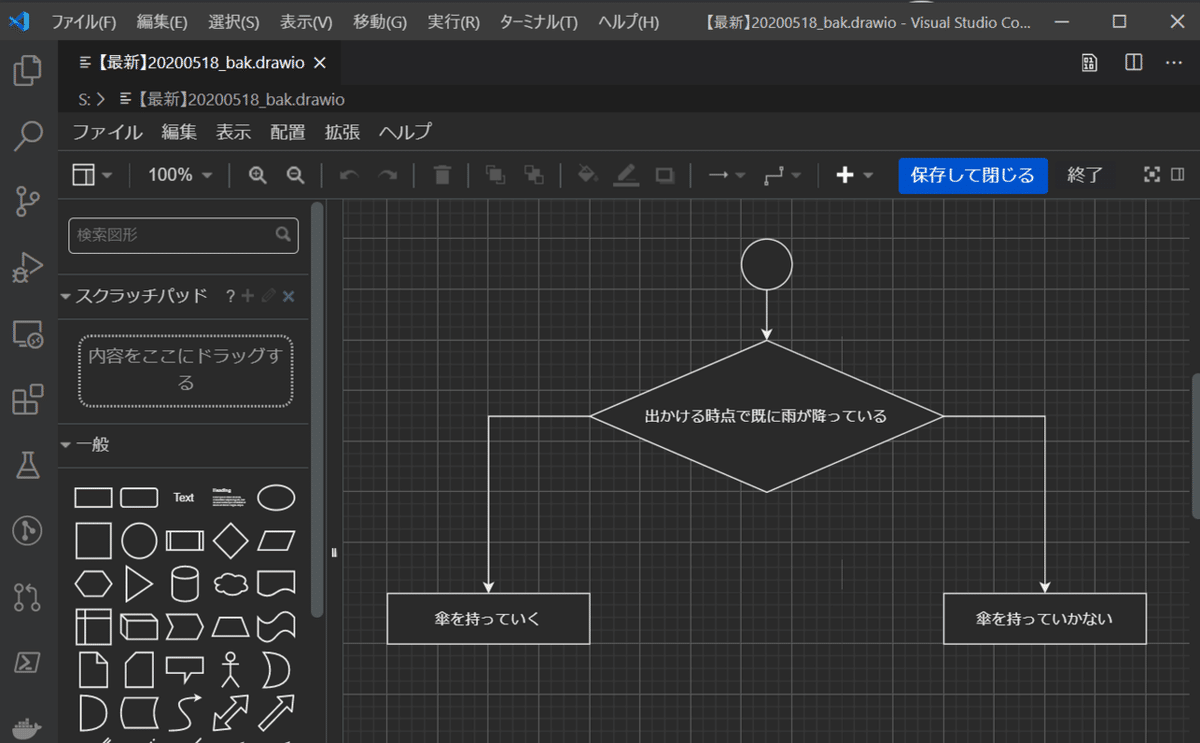
Task: Open the drawio ヘルプ menu
Action: 405,132
